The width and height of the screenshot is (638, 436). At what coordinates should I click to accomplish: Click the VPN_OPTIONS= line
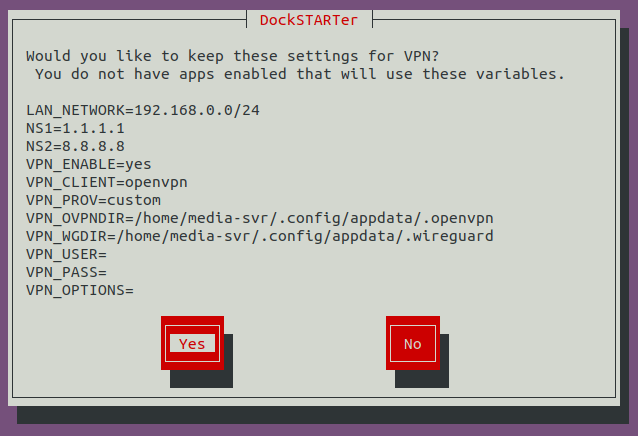coord(80,290)
